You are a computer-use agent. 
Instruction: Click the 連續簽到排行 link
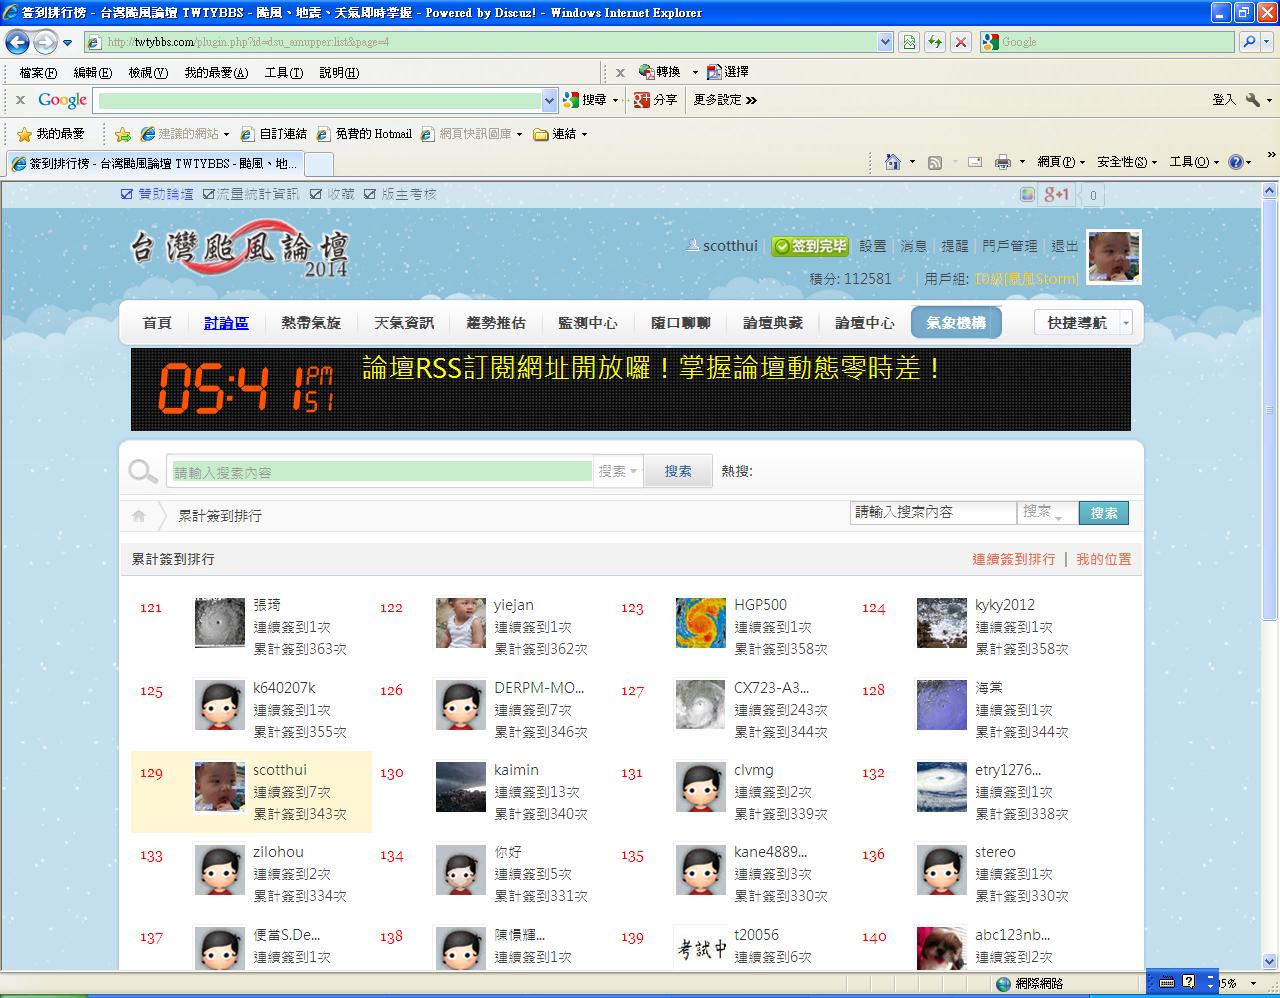(1014, 559)
